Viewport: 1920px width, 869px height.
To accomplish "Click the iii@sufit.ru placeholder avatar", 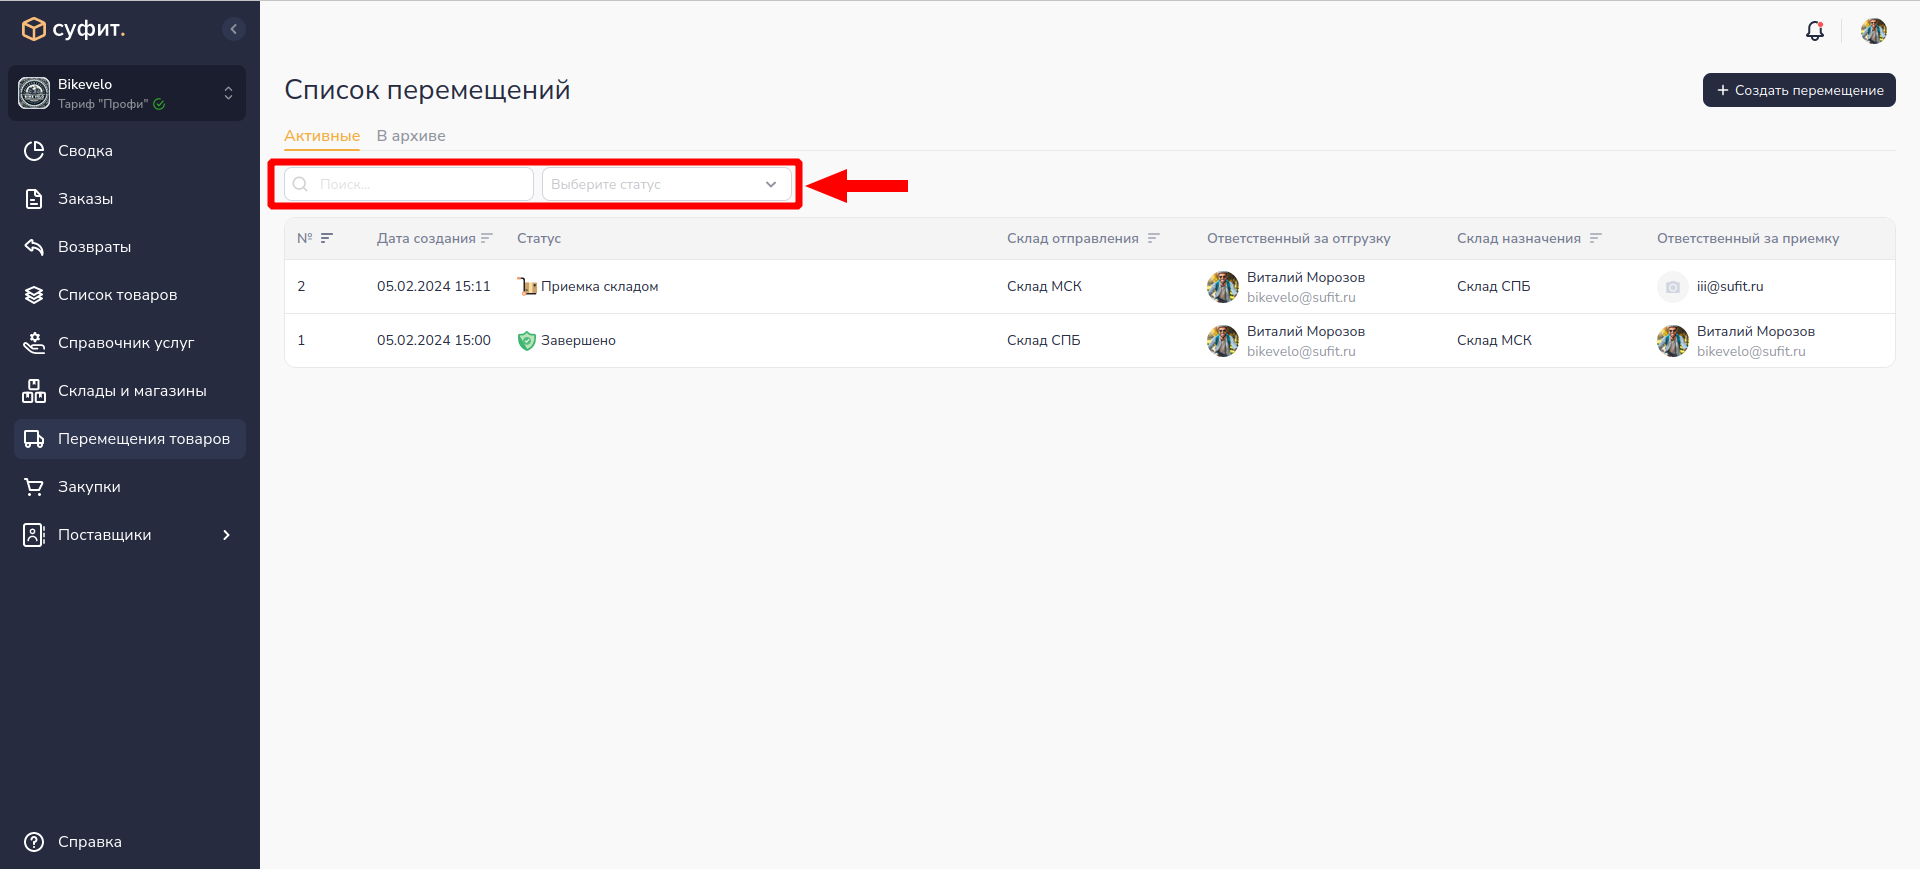I will [1673, 287].
